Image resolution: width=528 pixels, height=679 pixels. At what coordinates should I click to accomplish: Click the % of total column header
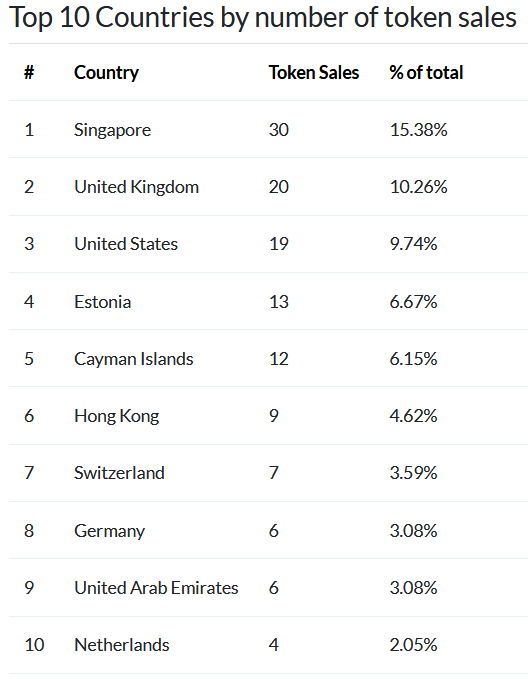426,72
